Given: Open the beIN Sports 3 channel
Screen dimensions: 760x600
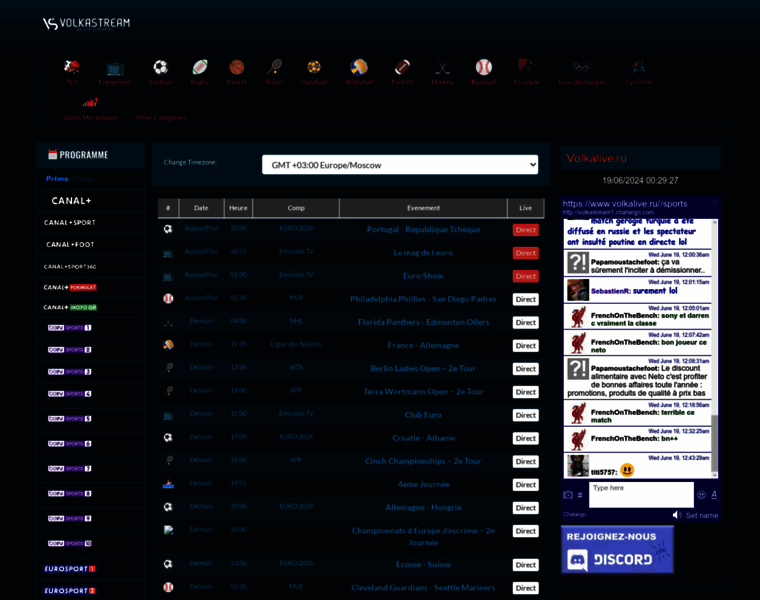Looking at the screenshot, I should pos(69,372).
